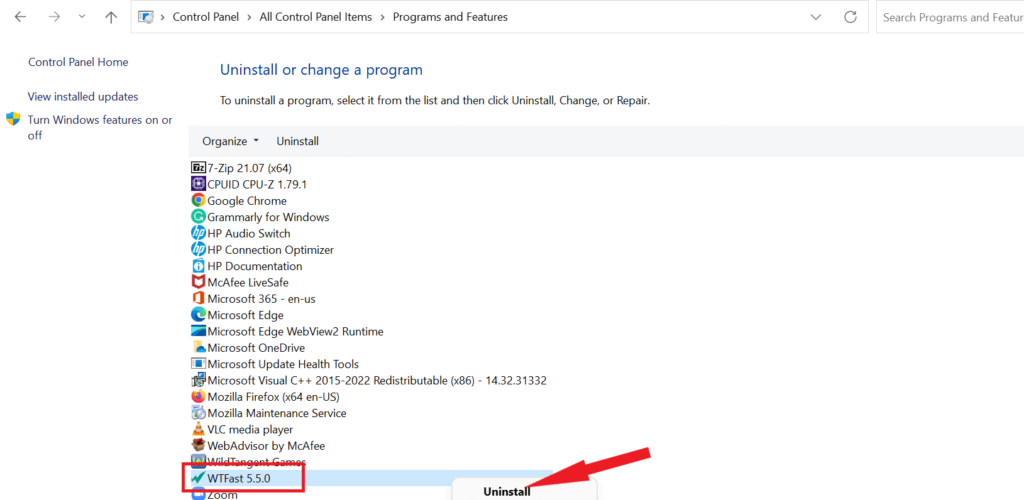Select Microsoft Update Health Tools entry
Image resolution: width=1024 pixels, height=500 pixels.
point(283,364)
